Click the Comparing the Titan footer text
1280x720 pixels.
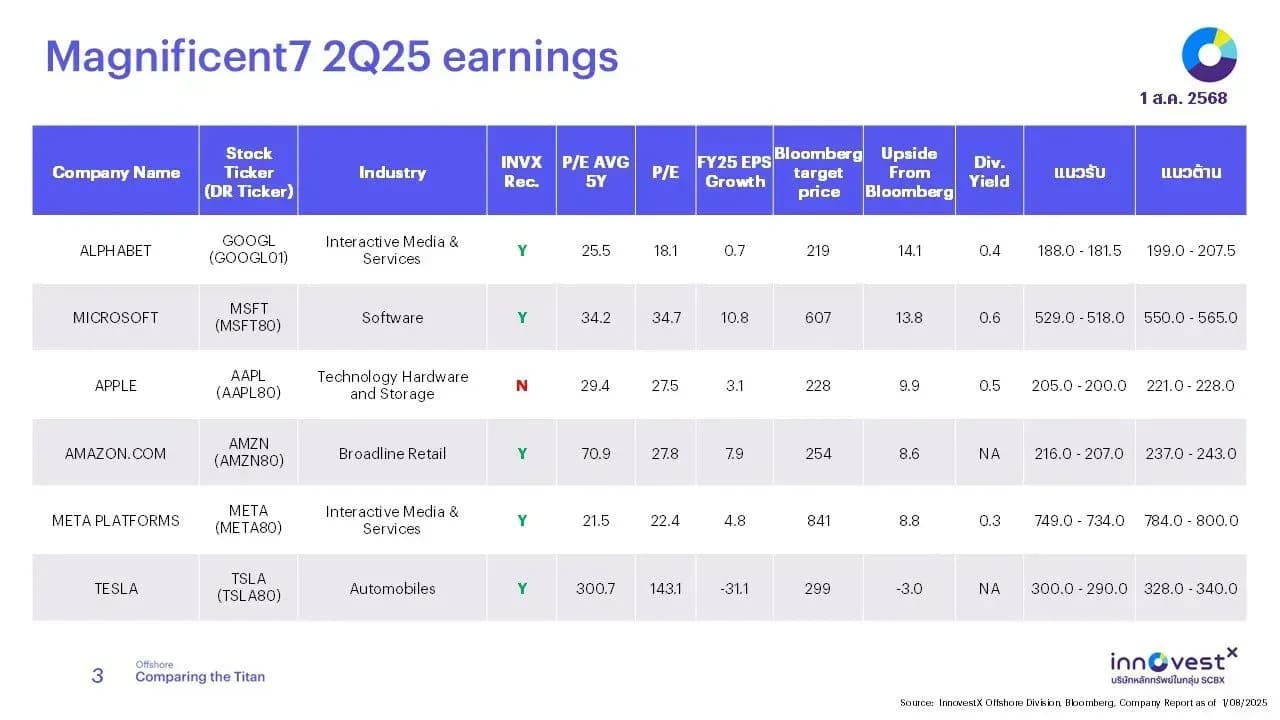pos(200,677)
